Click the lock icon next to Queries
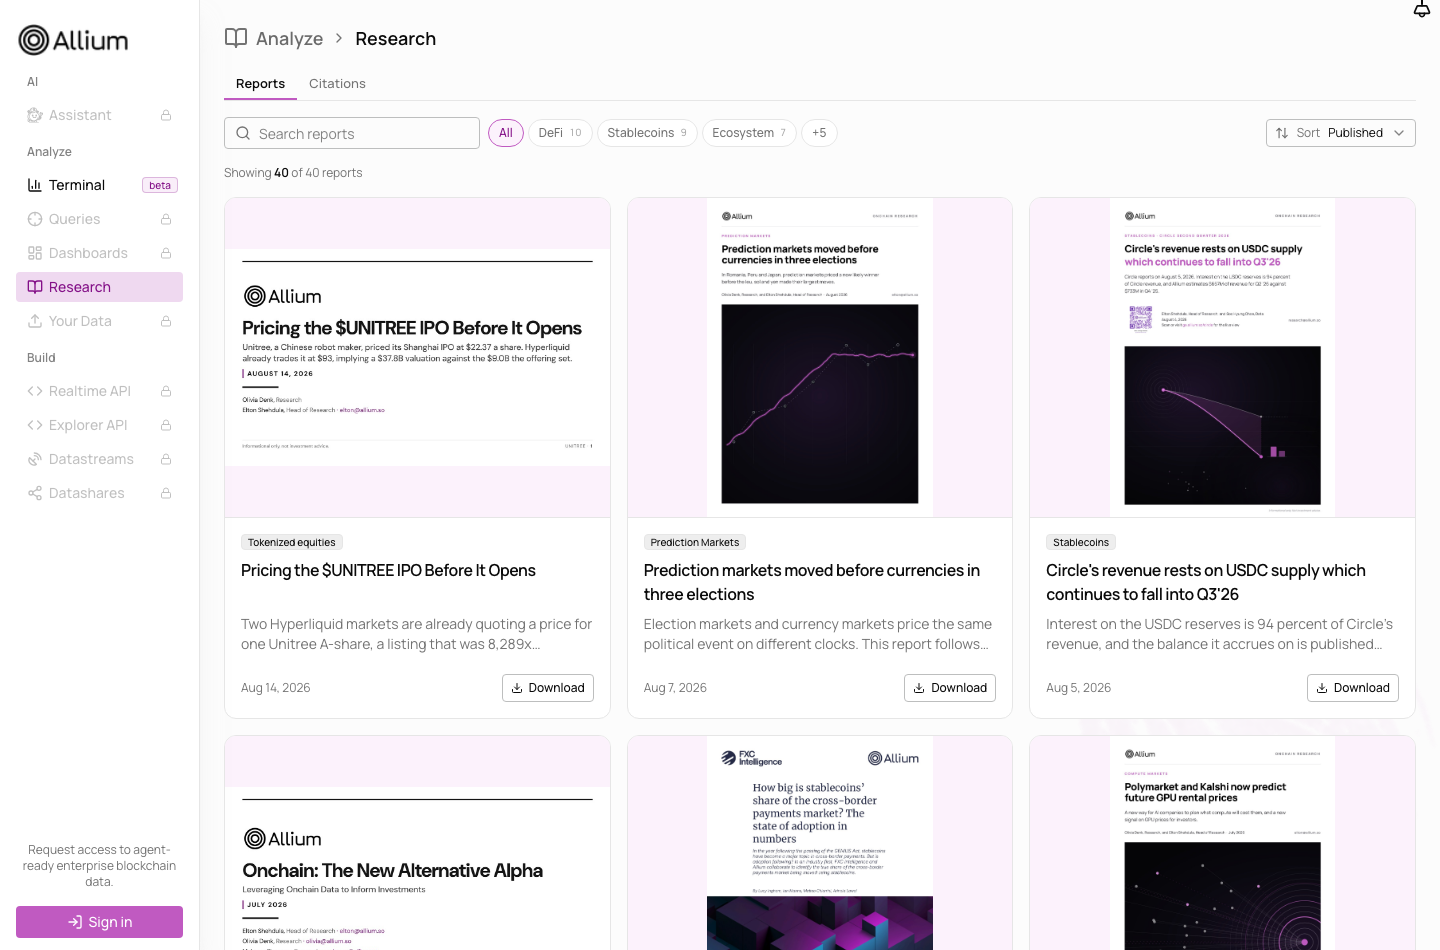The image size is (1440, 950). [166, 219]
